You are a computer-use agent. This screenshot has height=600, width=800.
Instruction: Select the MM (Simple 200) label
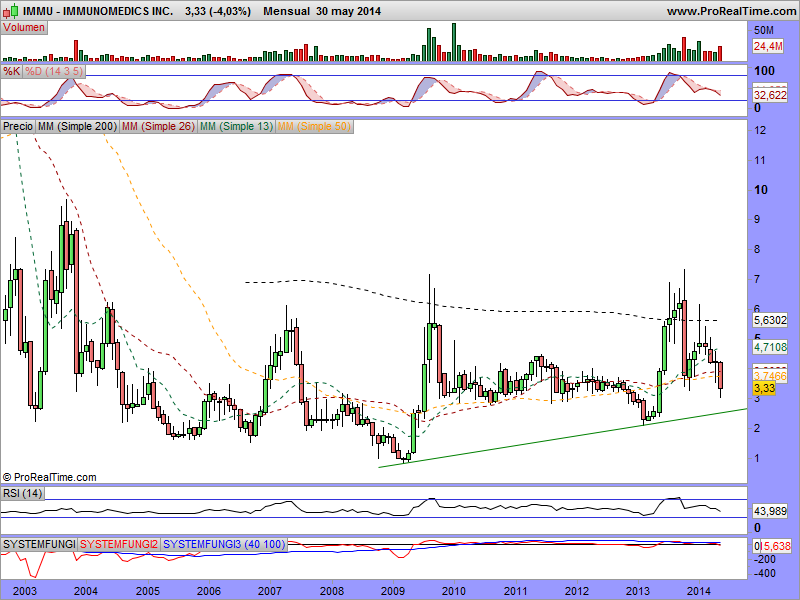tap(77, 126)
